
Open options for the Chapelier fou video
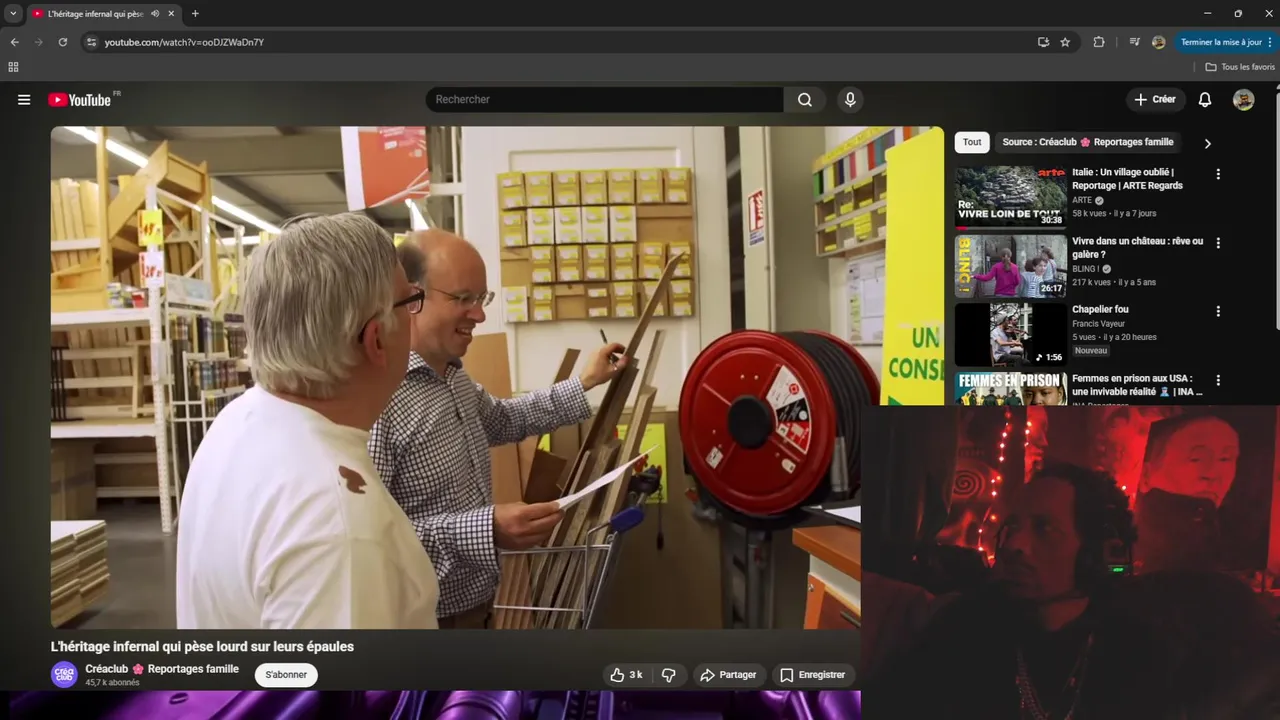pos(1218,311)
